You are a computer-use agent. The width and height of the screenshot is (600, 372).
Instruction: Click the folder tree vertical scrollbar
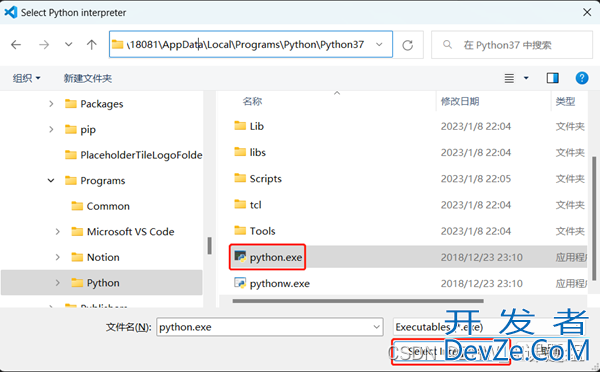[x=209, y=246]
